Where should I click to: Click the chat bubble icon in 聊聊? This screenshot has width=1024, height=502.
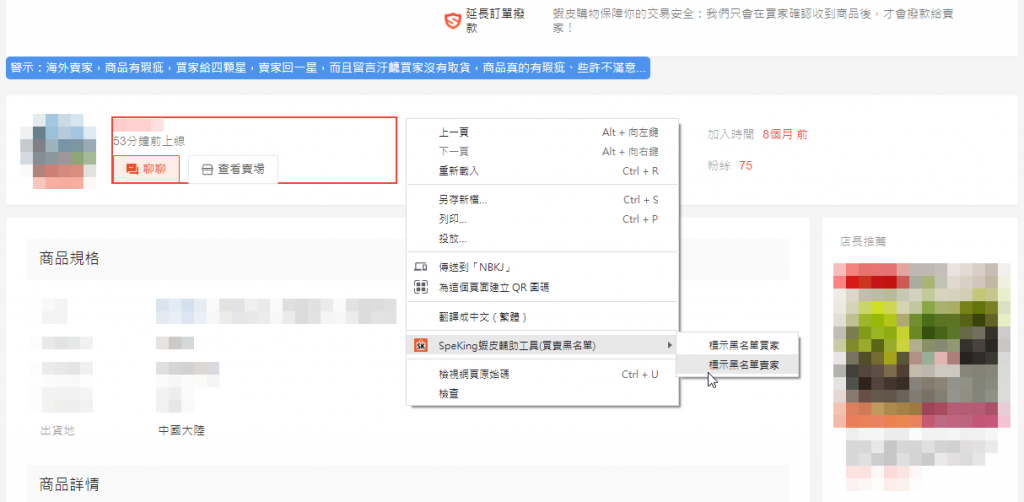tap(132, 170)
